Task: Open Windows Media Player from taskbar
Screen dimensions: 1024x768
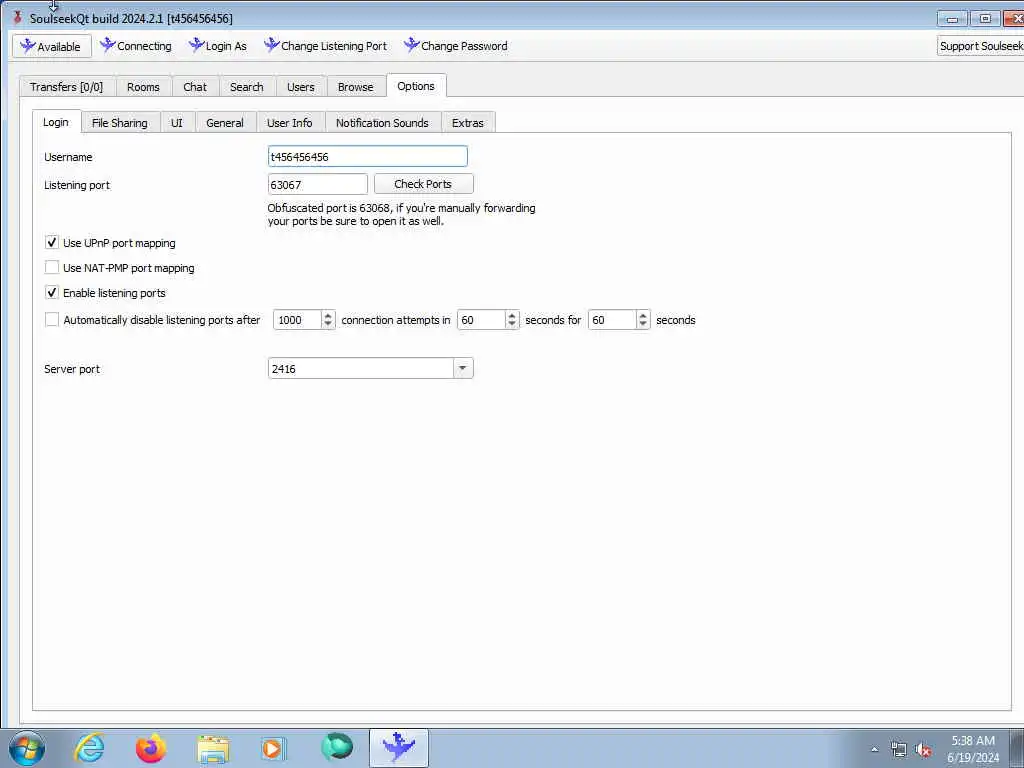Action: (x=273, y=748)
